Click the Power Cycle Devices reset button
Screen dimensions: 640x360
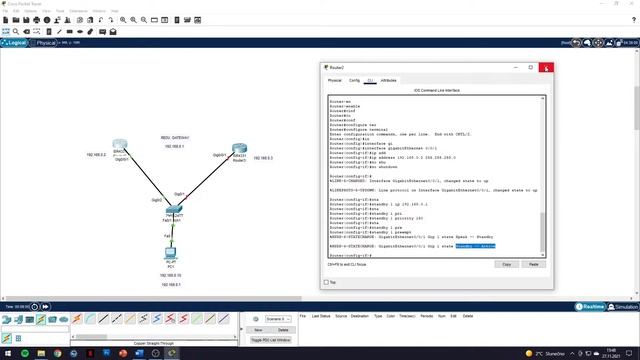[x=35, y=307]
